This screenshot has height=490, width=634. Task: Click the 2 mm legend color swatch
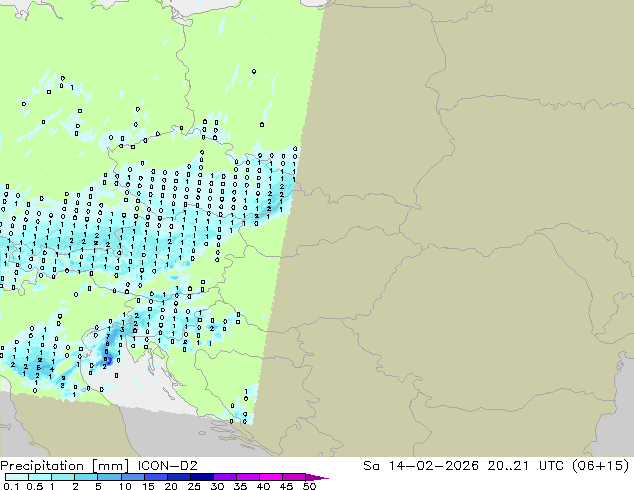coord(86,477)
